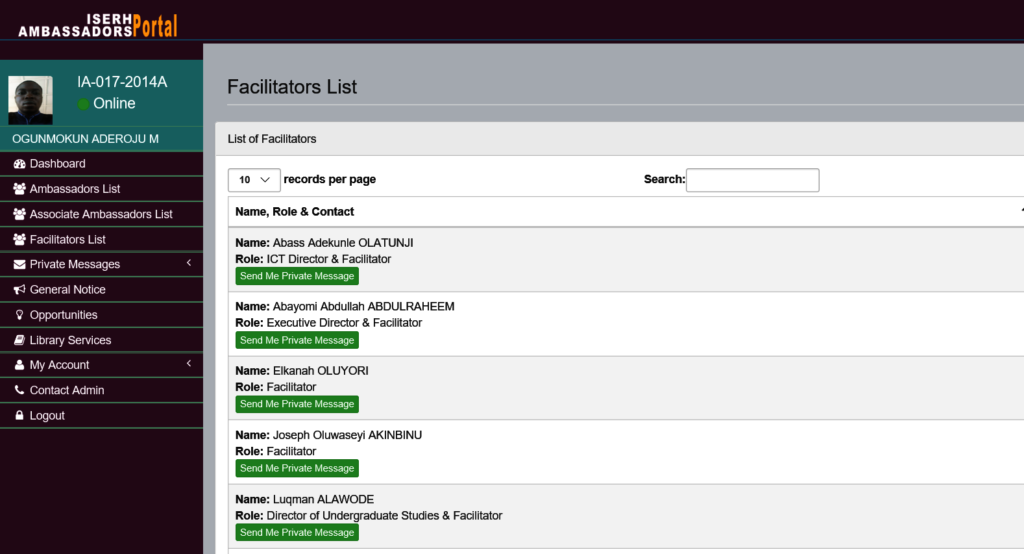Click the user profile photo thumbnail

pyautogui.click(x=30, y=100)
